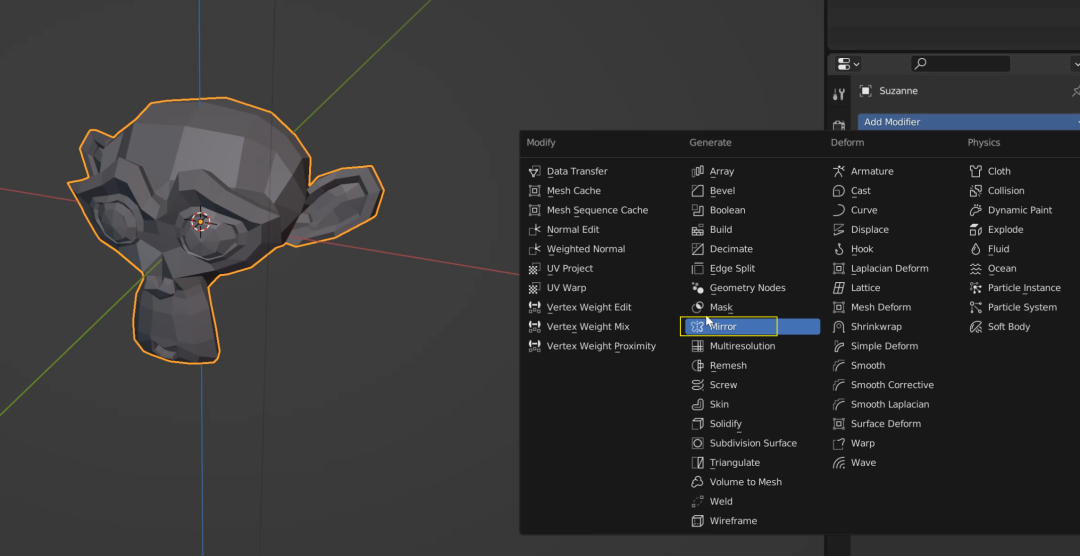Image resolution: width=1080 pixels, height=556 pixels.
Task: Choose Laplacian Deform modifier
Action: point(890,269)
